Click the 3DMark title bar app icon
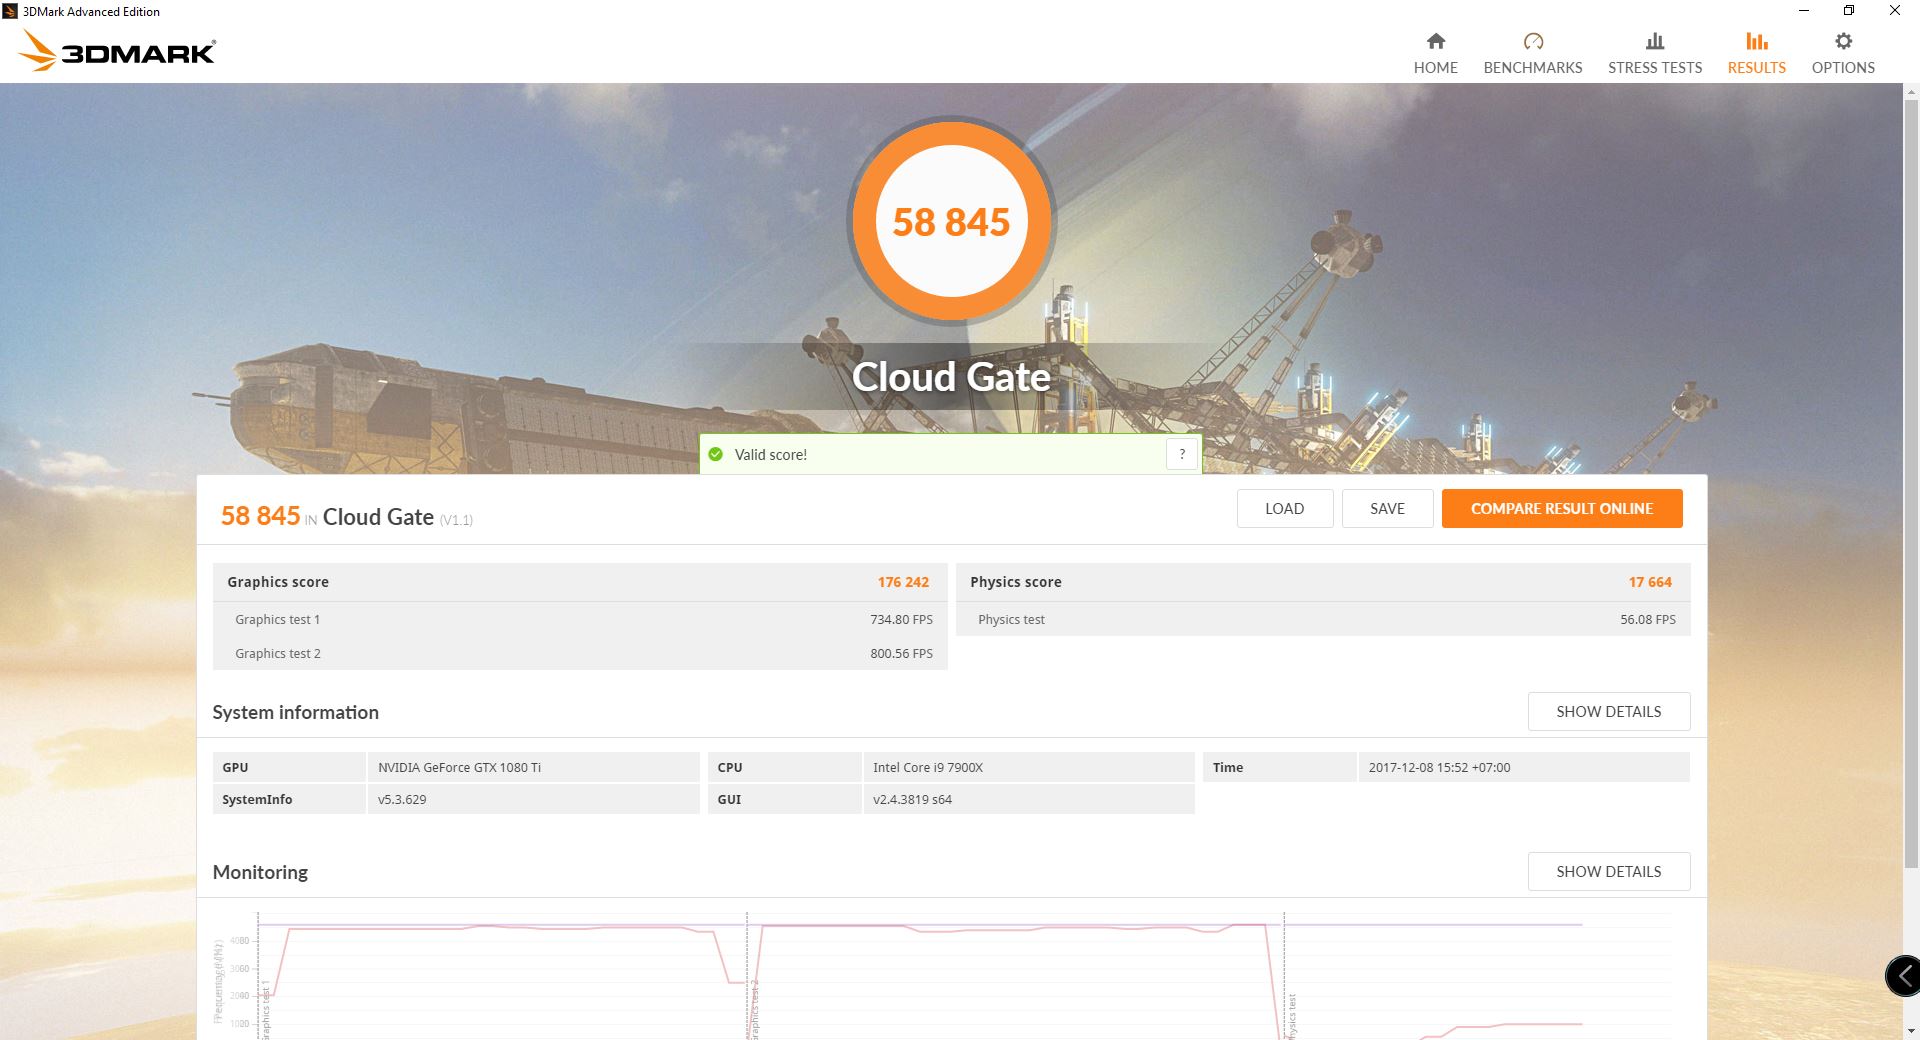The image size is (1920, 1040). [10, 11]
